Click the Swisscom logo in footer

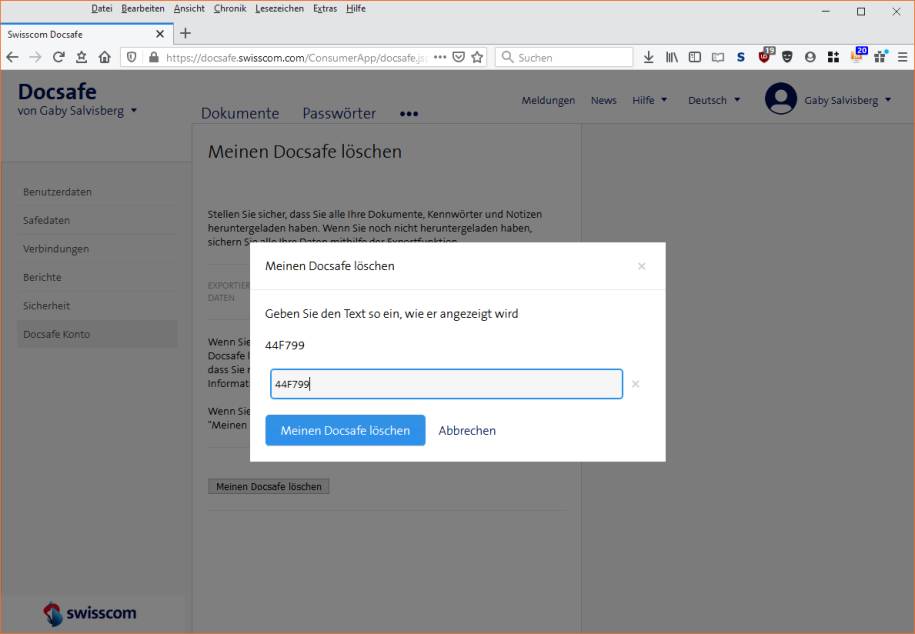pos(89,613)
